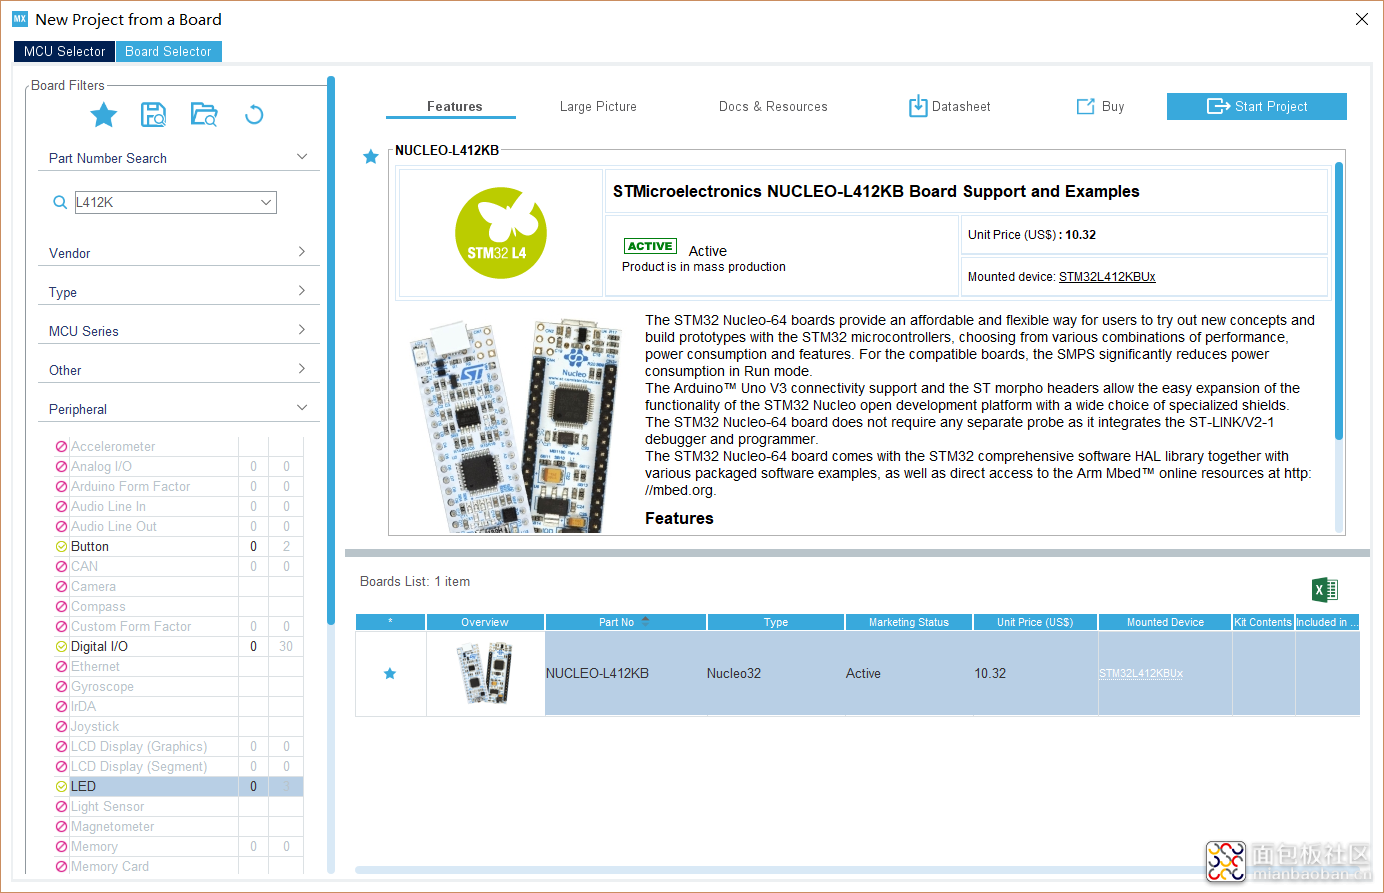1384x893 pixels.
Task: Open the part number L412K combo dropdown
Action: coord(266,203)
